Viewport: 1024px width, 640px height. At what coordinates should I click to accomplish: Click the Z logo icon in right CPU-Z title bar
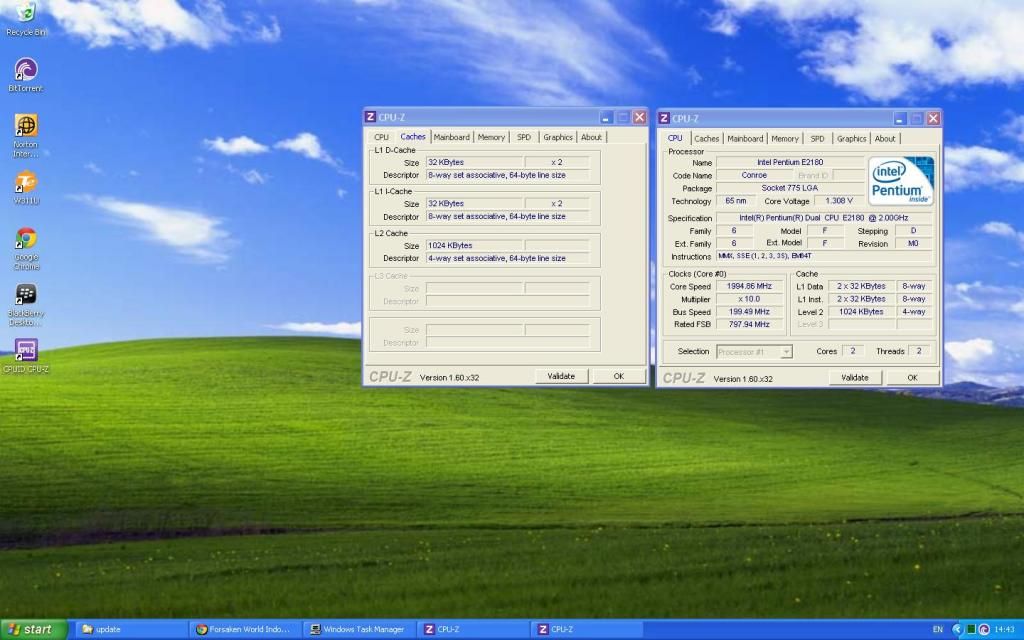(x=664, y=118)
